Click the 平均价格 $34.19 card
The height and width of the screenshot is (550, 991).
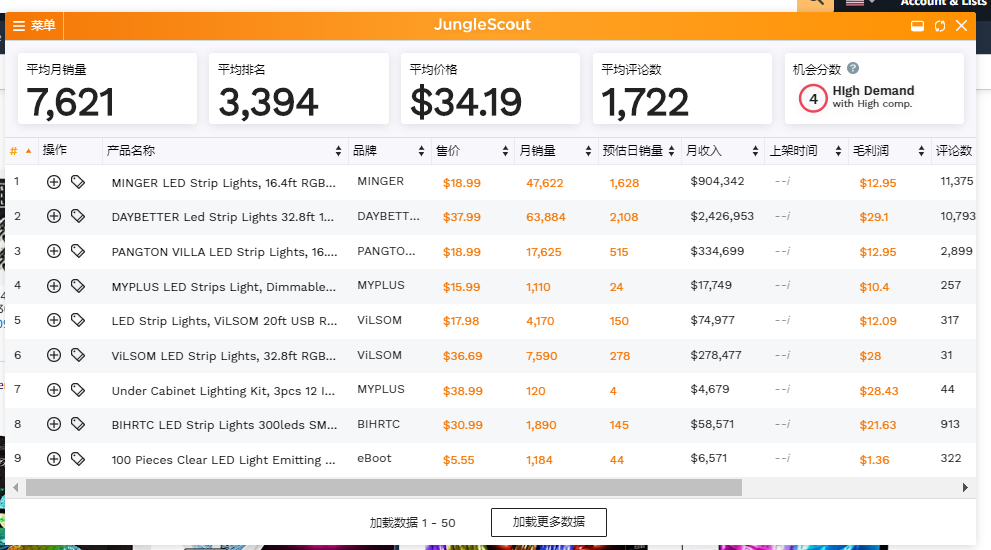point(490,89)
